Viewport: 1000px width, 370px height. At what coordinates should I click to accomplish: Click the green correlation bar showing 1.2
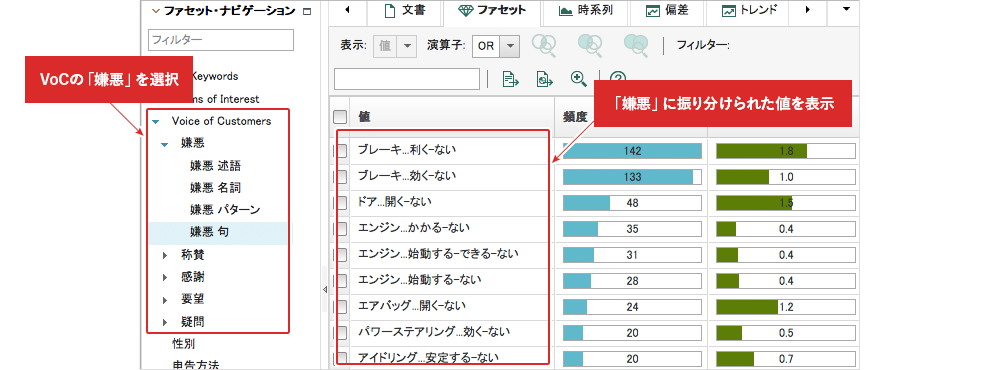pyautogui.click(x=786, y=307)
